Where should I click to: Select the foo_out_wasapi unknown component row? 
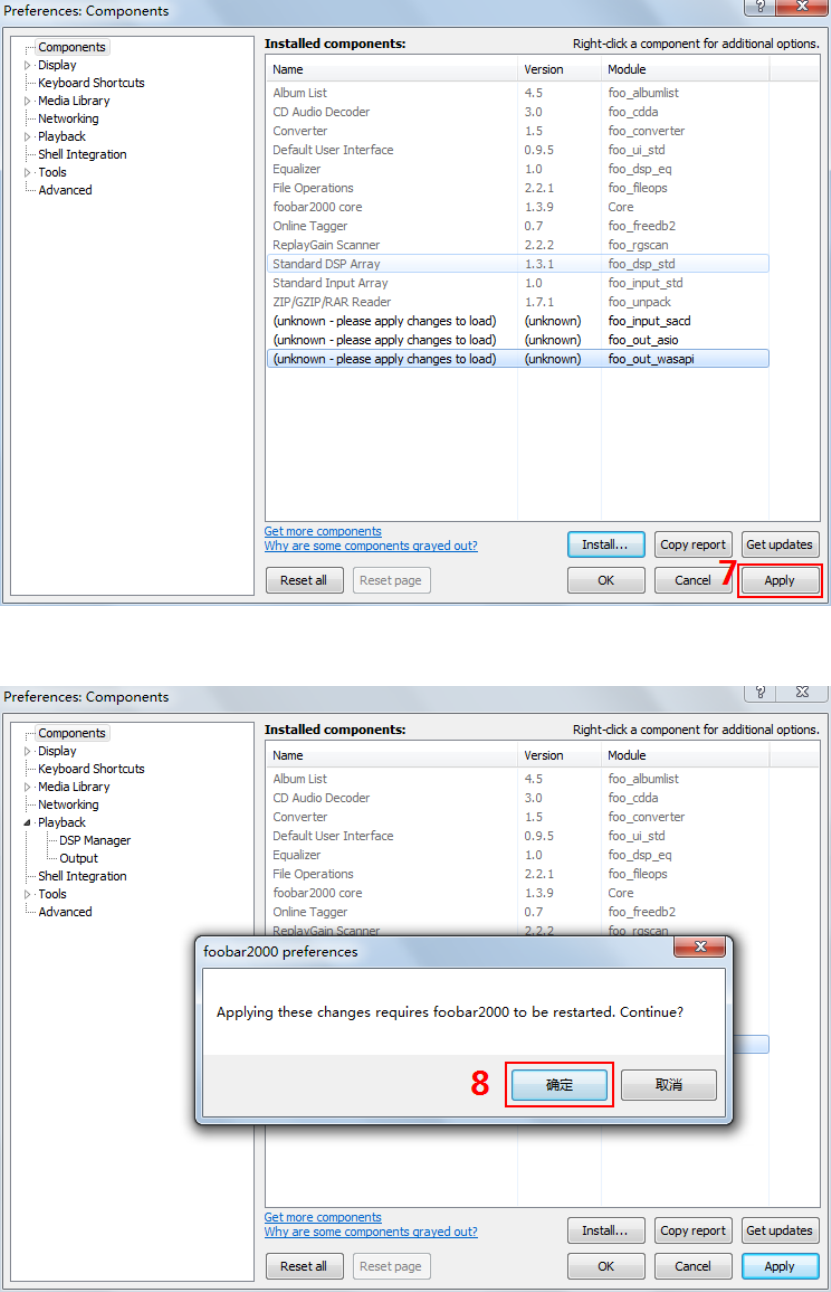pyautogui.click(x=517, y=359)
